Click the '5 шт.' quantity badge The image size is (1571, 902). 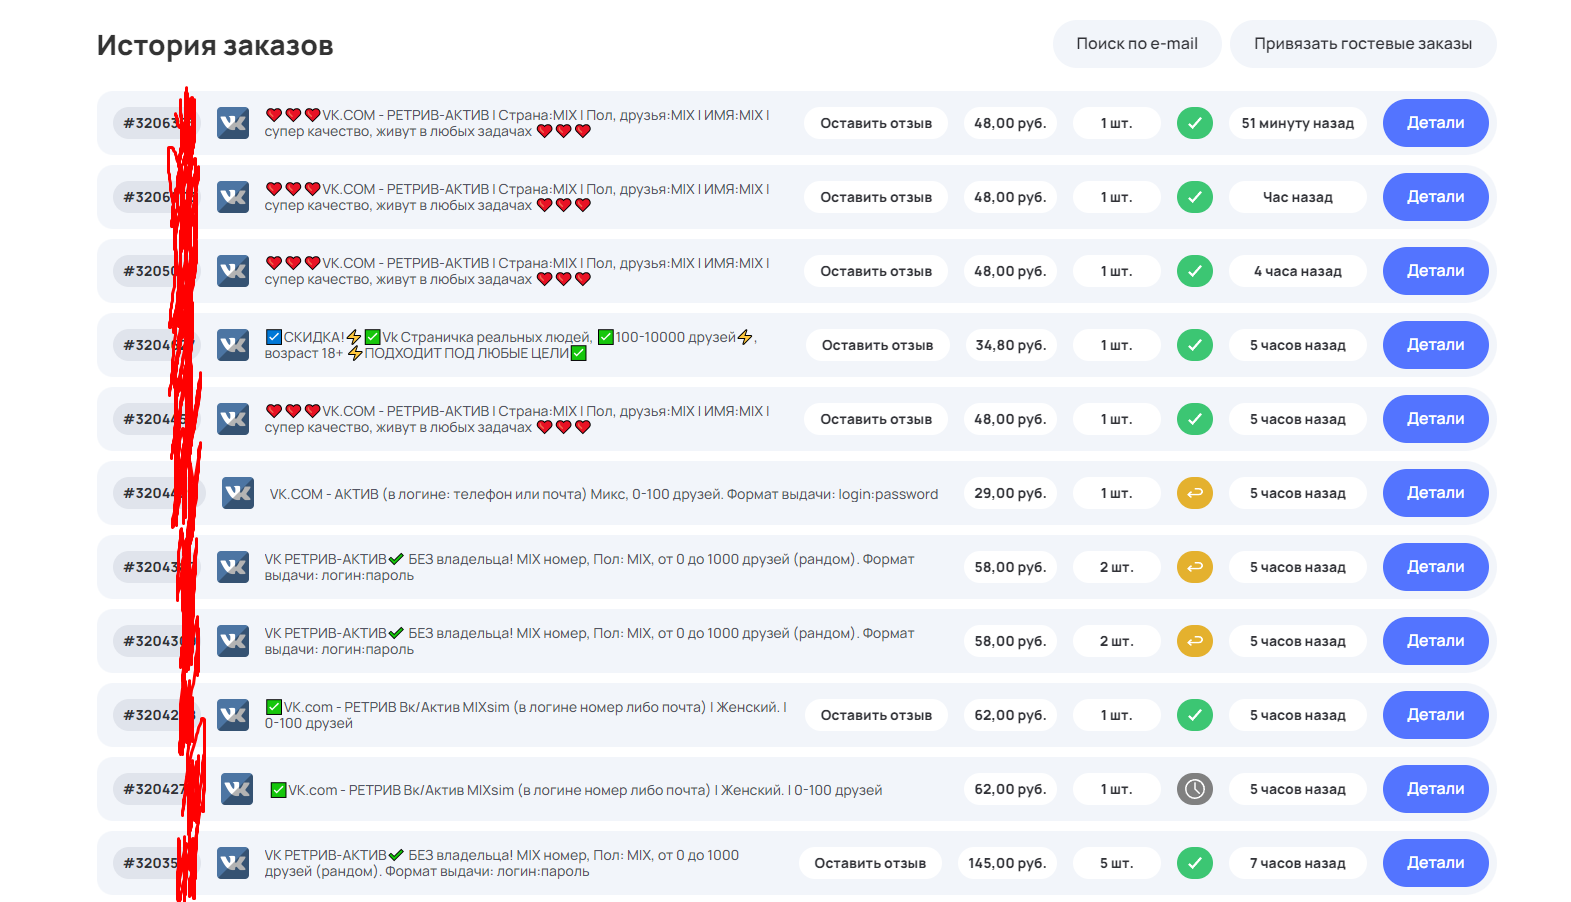tap(1116, 863)
